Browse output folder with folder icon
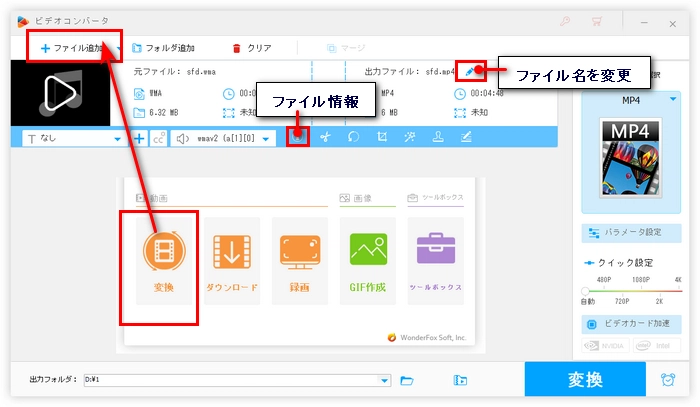The image size is (700, 407). (x=407, y=380)
